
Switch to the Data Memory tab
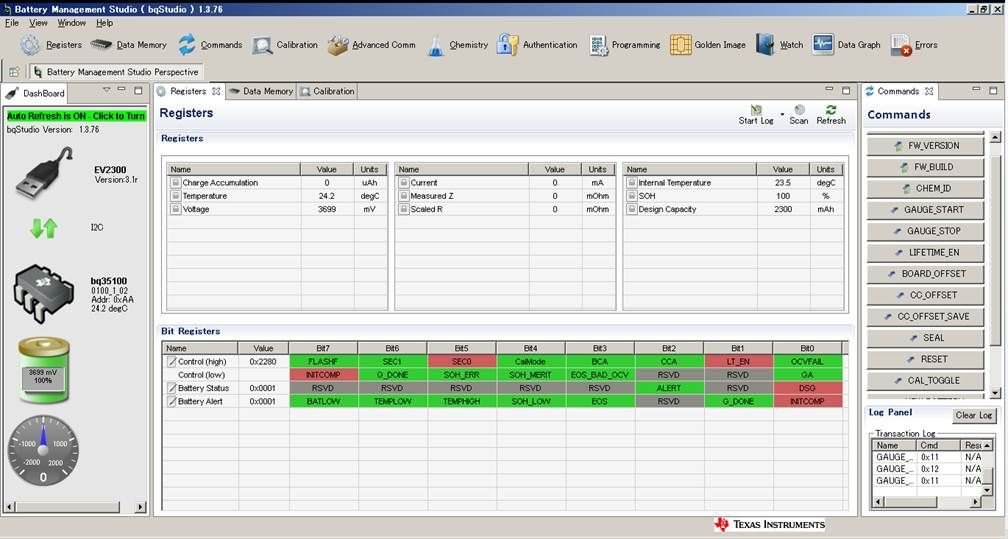pyautogui.click(x=260, y=91)
